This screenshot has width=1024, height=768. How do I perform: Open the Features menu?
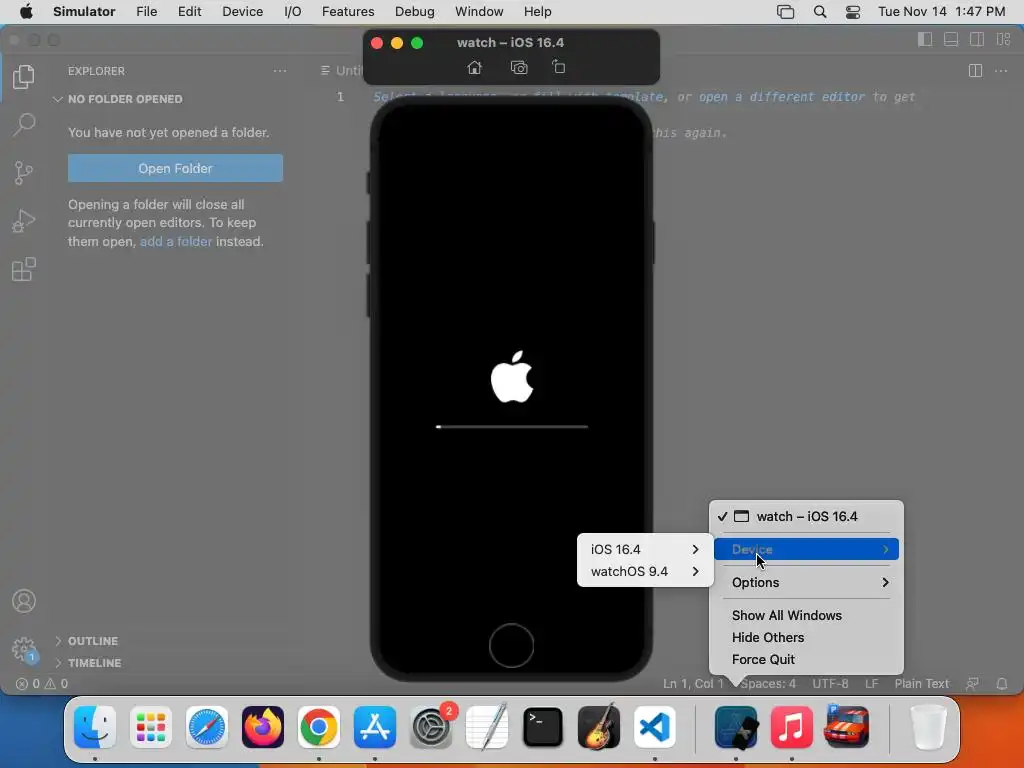click(x=348, y=12)
